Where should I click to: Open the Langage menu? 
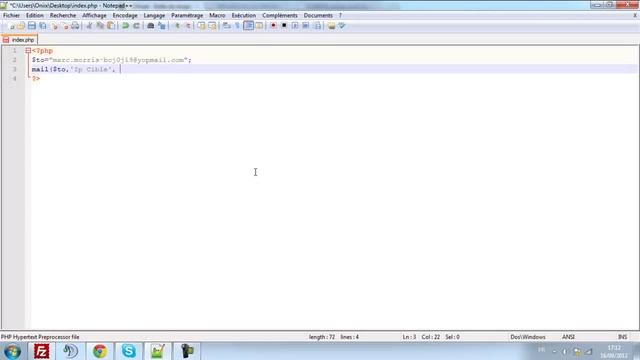coord(154,16)
